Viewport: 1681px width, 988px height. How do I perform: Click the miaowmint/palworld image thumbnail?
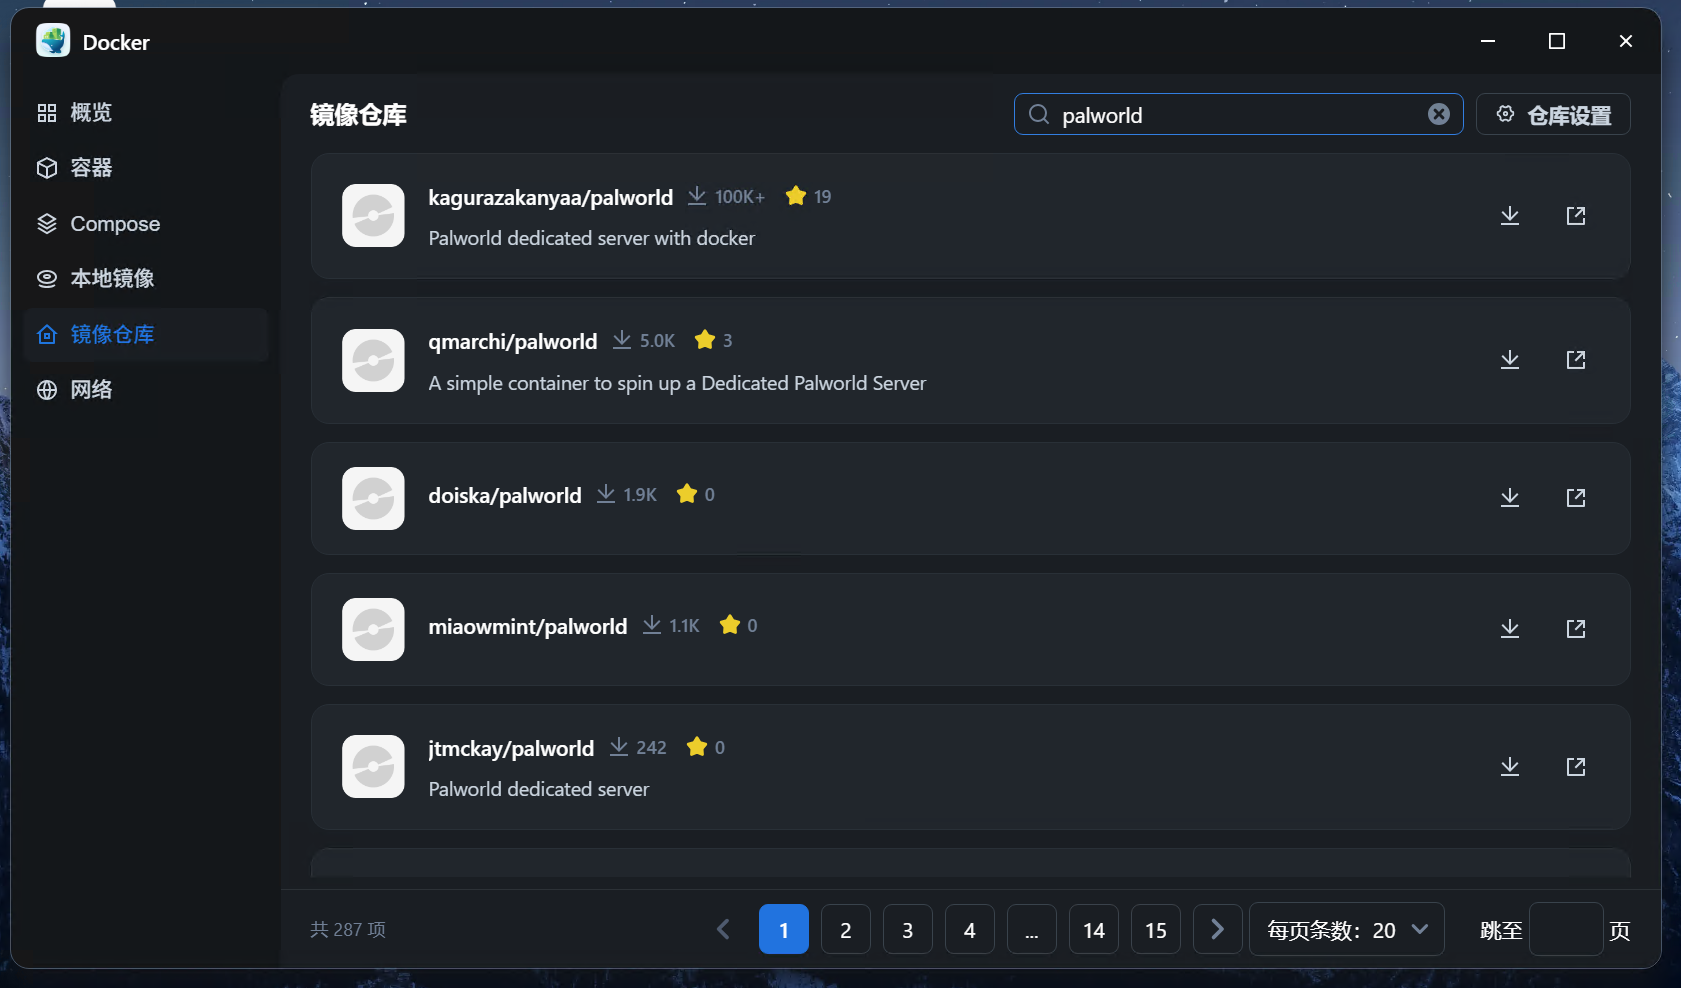(373, 629)
